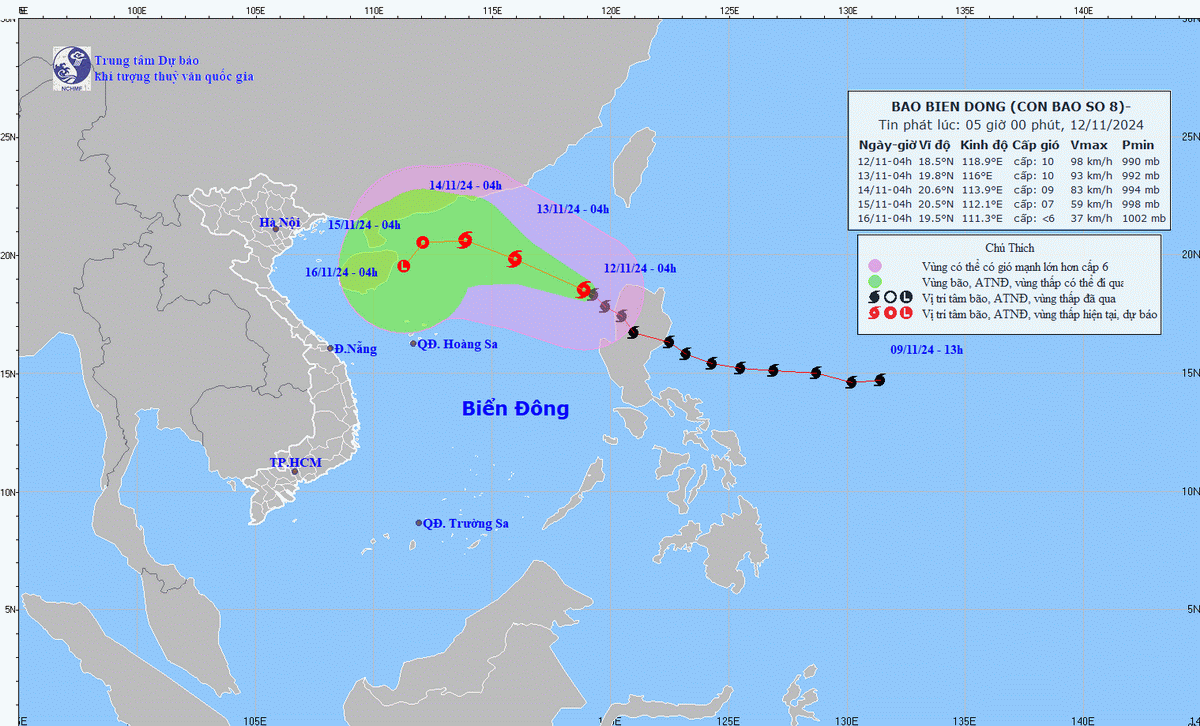
Task: Click the Đ.Nẵng city marker dot
Action: [x=330, y=348]
